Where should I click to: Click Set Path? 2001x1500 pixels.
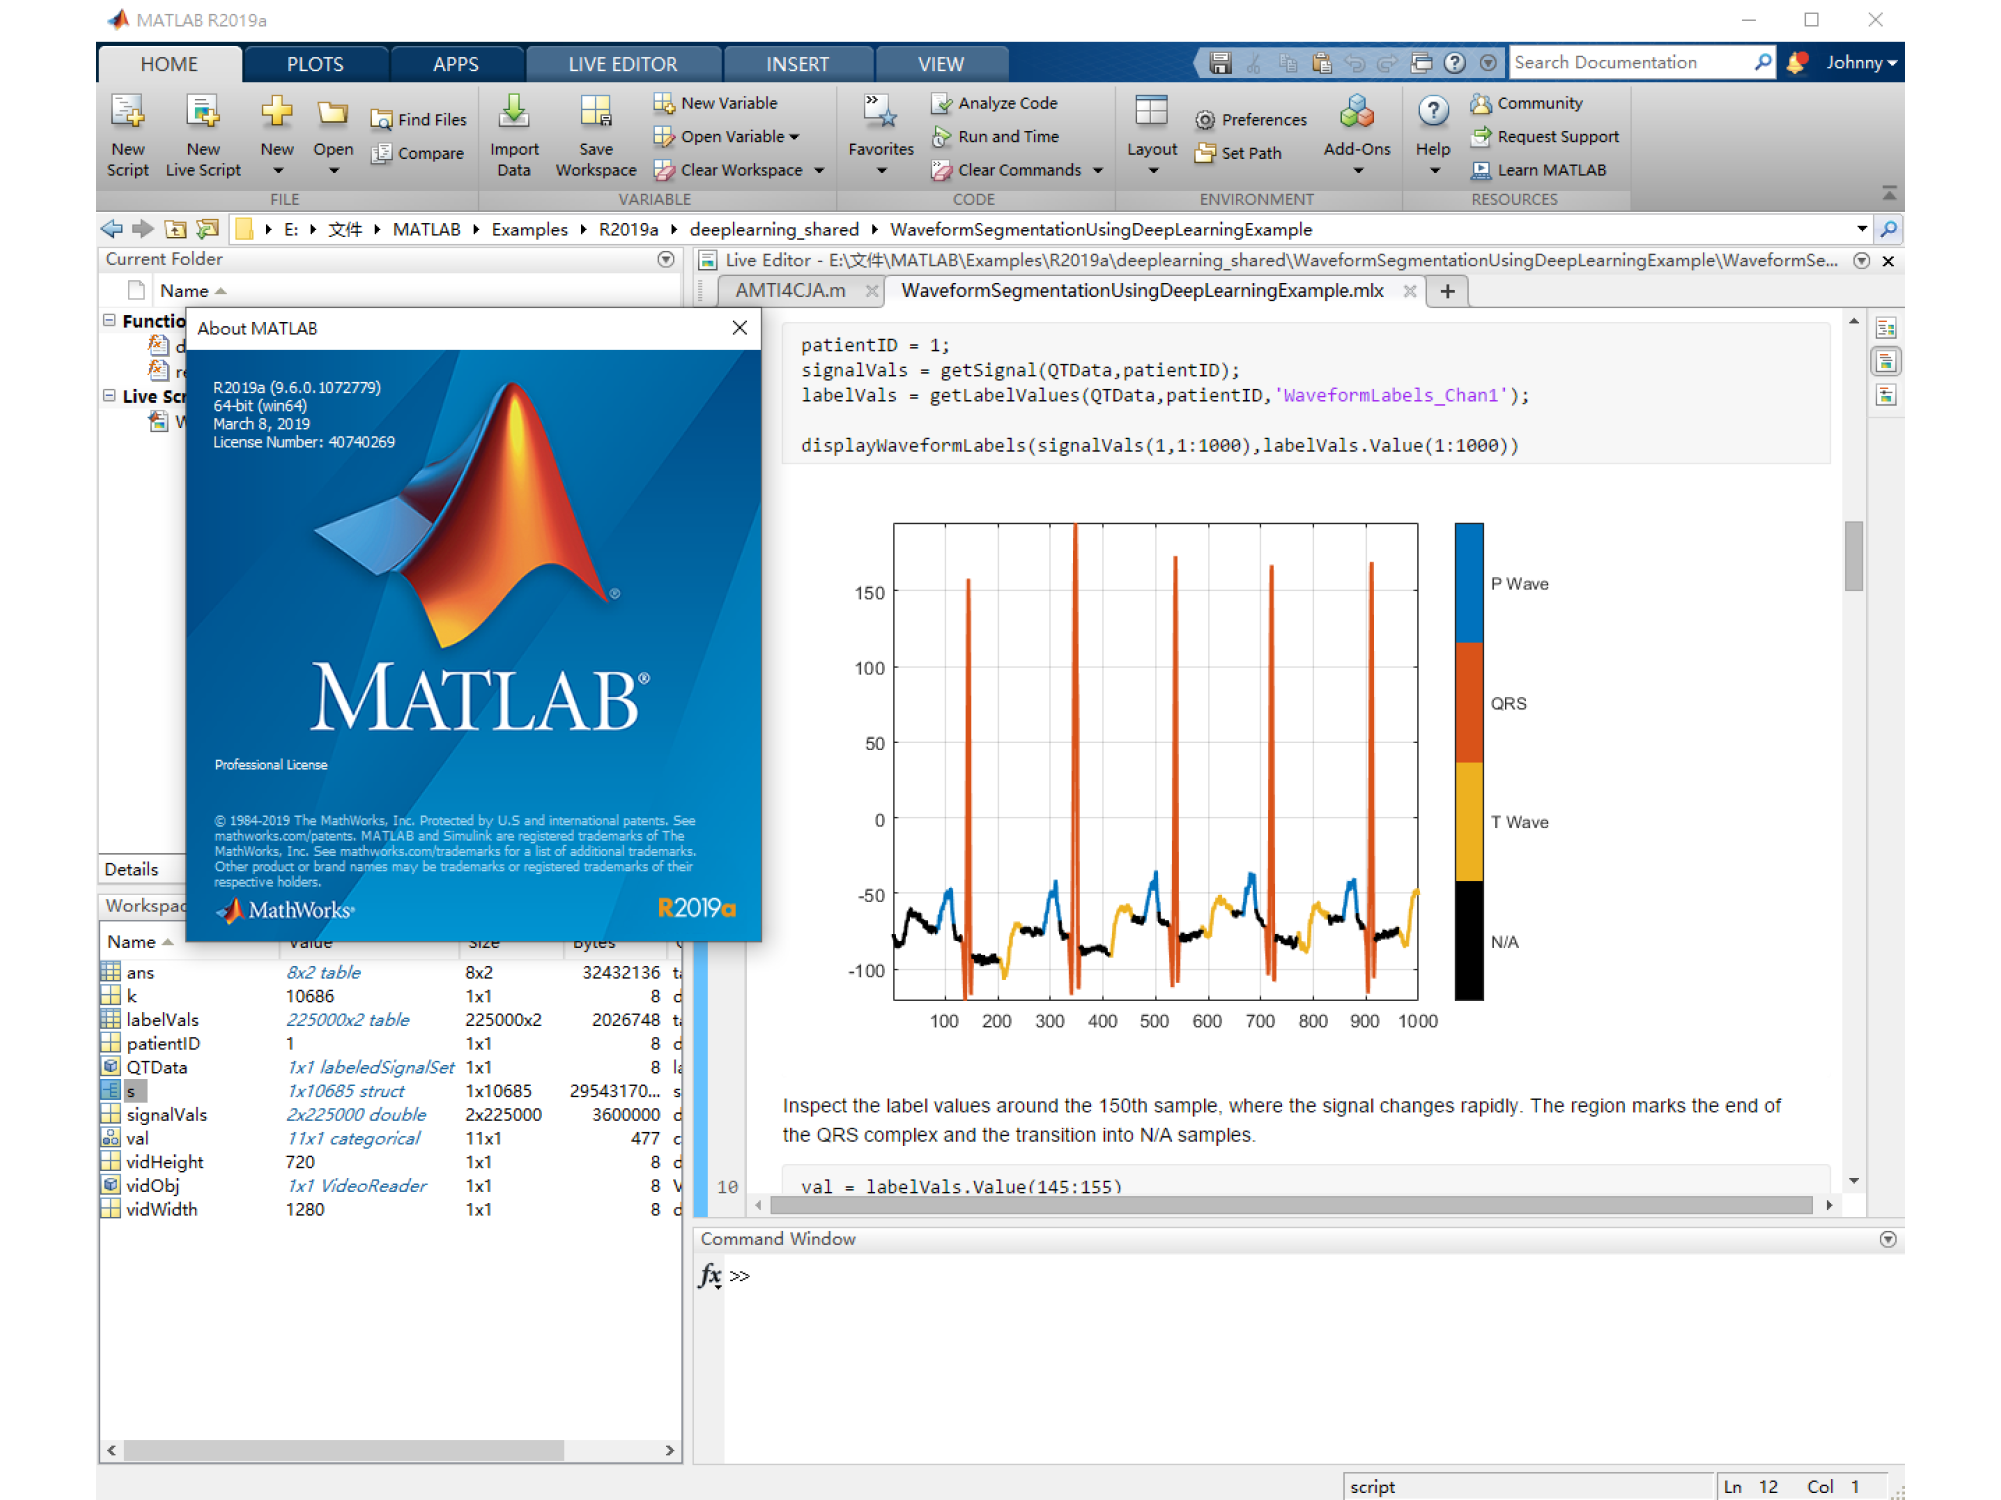[1238, 153]
